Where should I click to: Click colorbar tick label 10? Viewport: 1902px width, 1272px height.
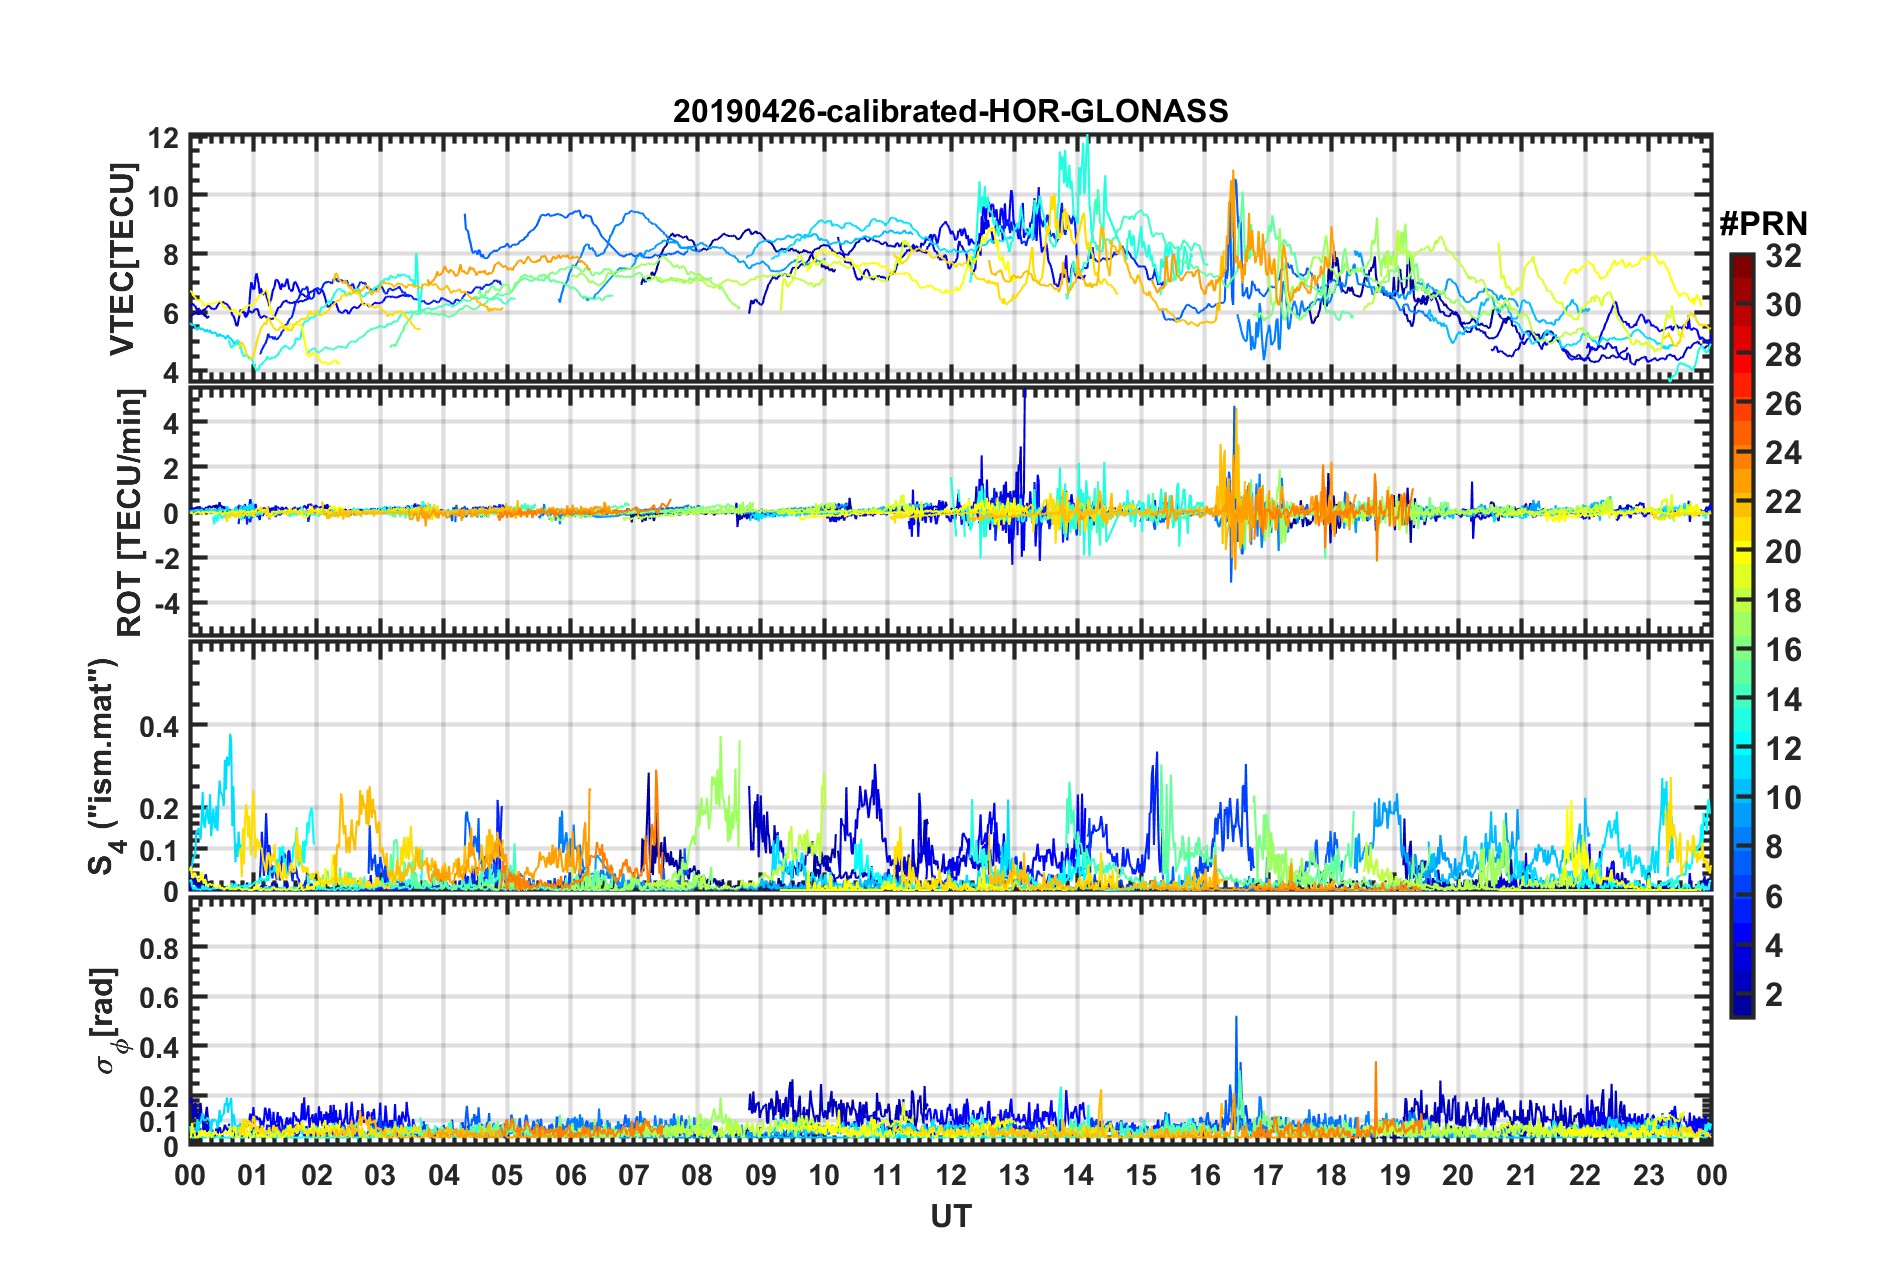point(1783,798)
